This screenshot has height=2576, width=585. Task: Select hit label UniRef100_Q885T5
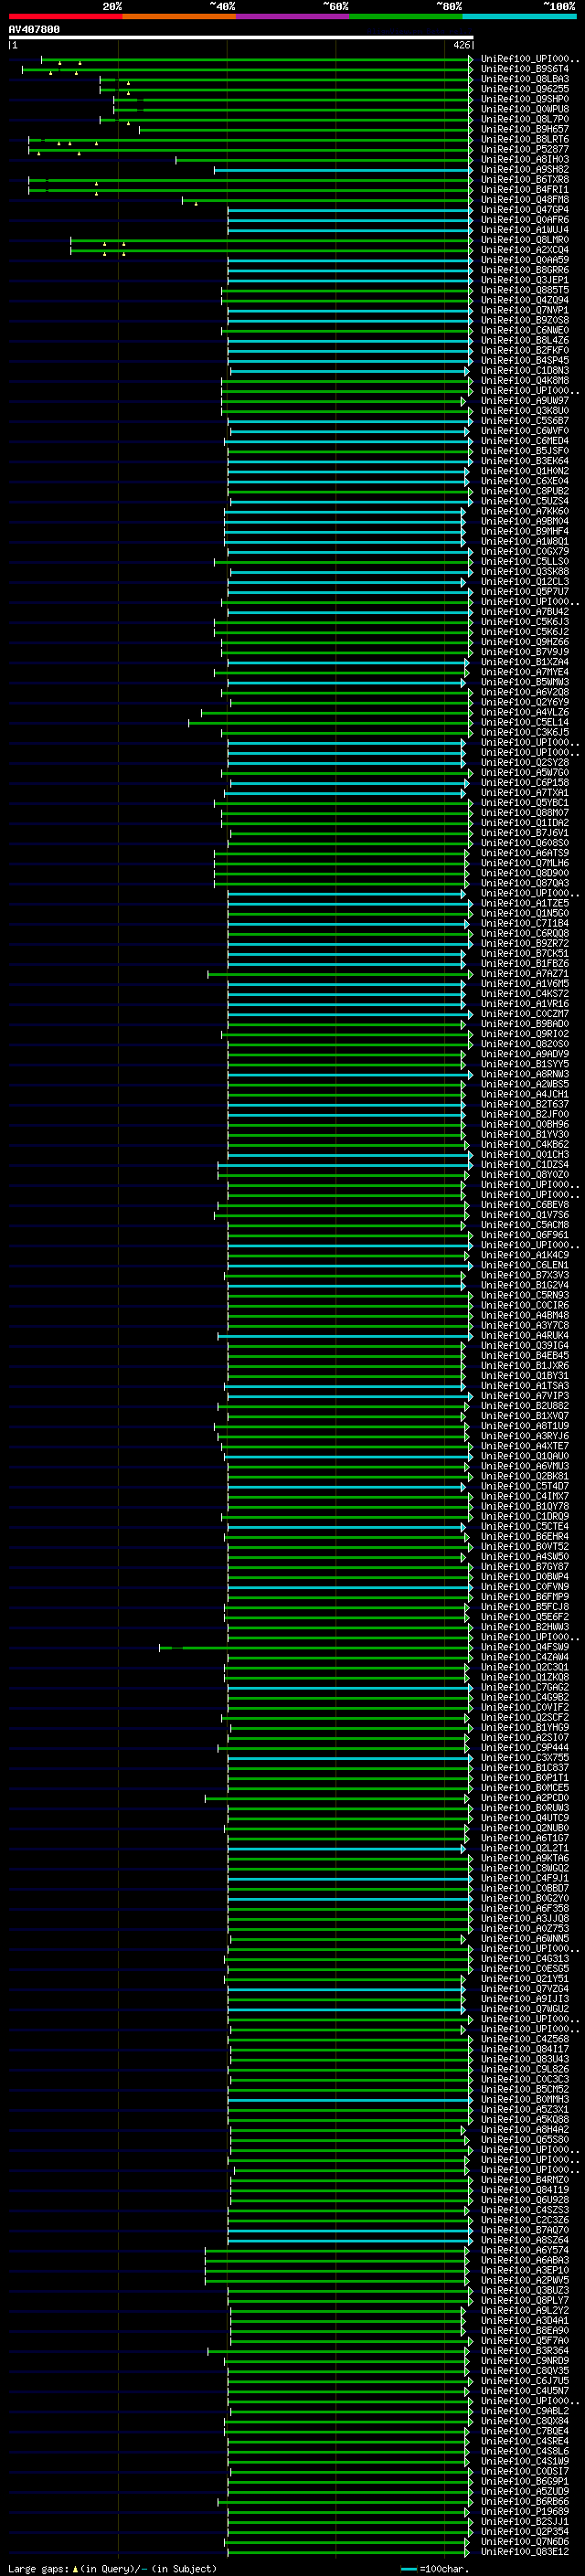pos(525,290)
